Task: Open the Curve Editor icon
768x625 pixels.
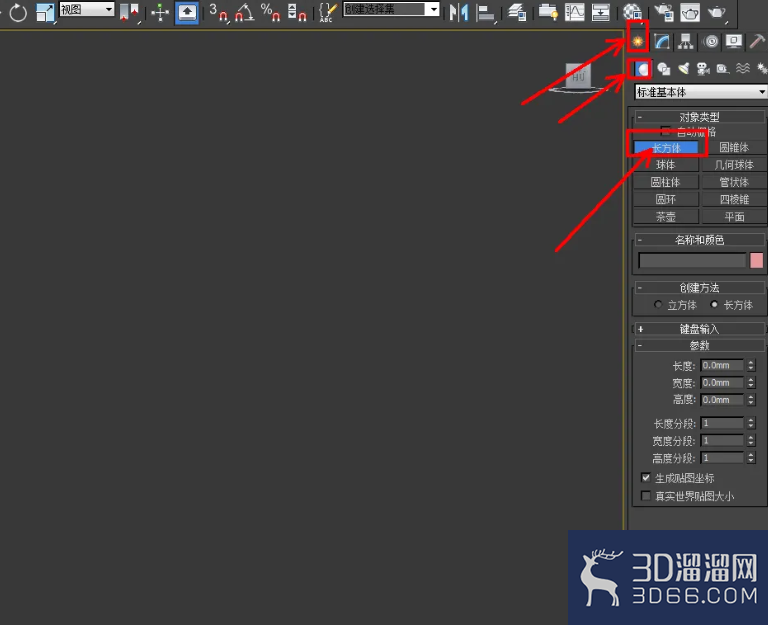Action: 575,12
